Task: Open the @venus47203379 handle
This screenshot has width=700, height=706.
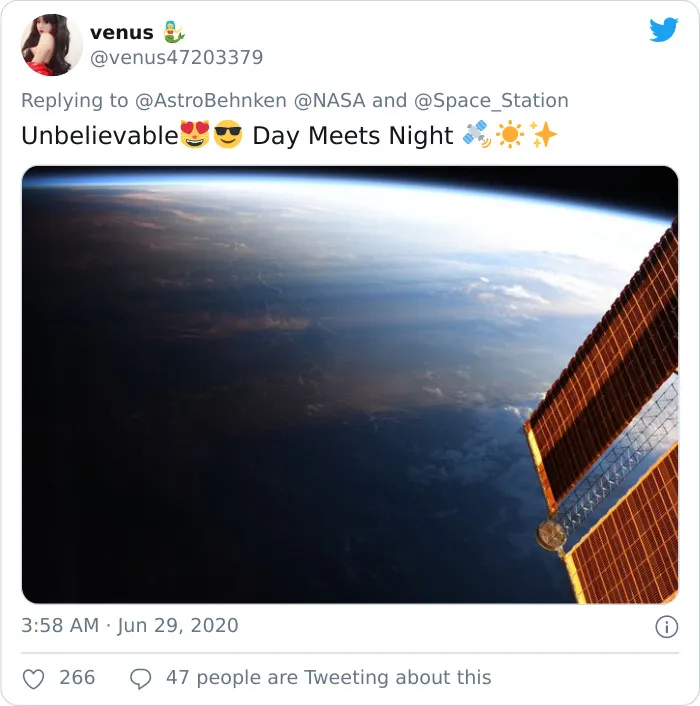Action: point(176,58)
